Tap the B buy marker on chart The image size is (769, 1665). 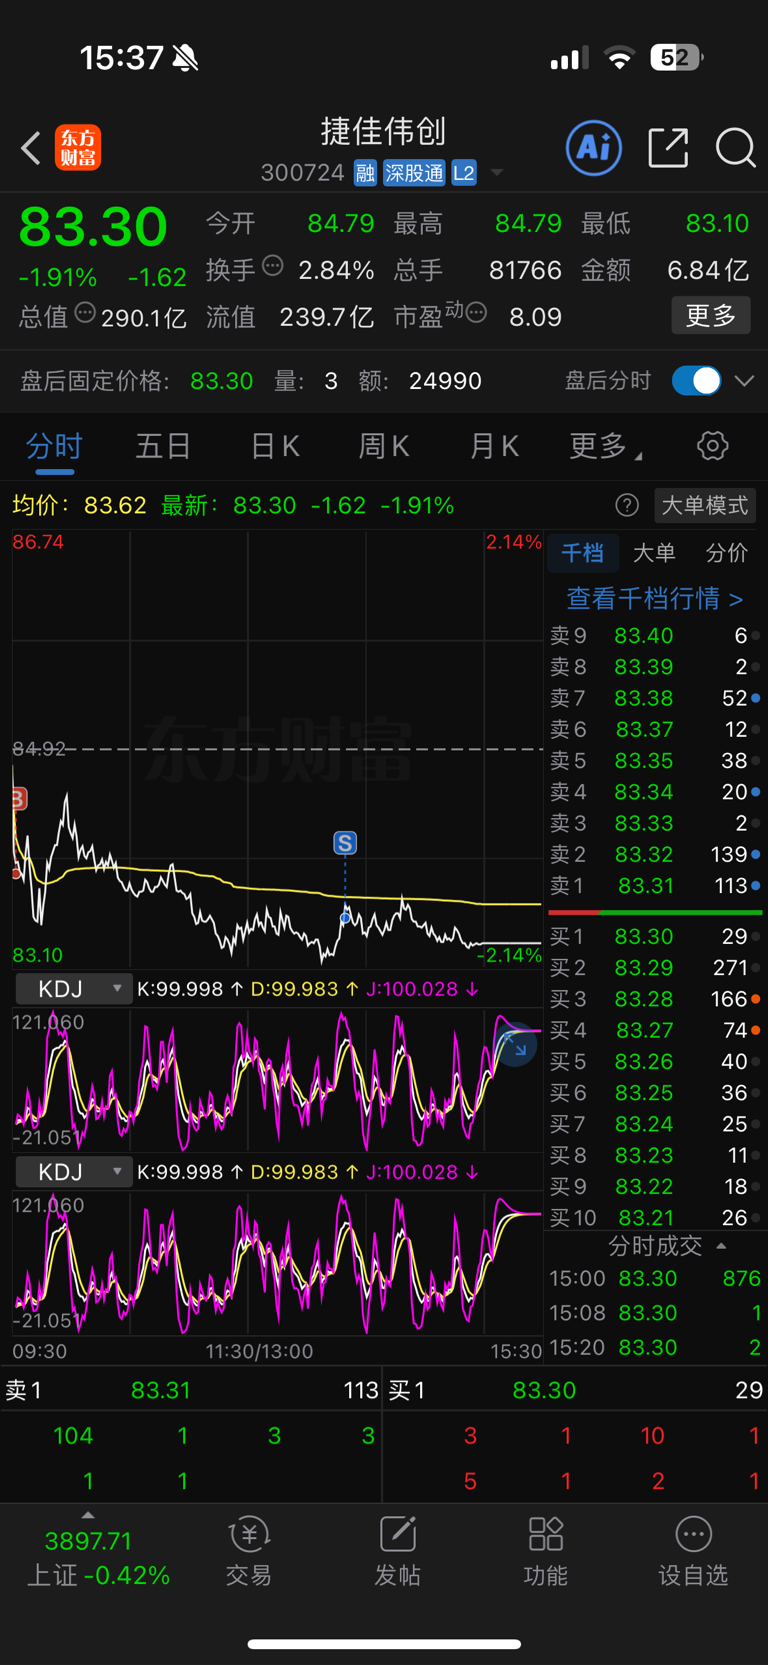[18, 798]
